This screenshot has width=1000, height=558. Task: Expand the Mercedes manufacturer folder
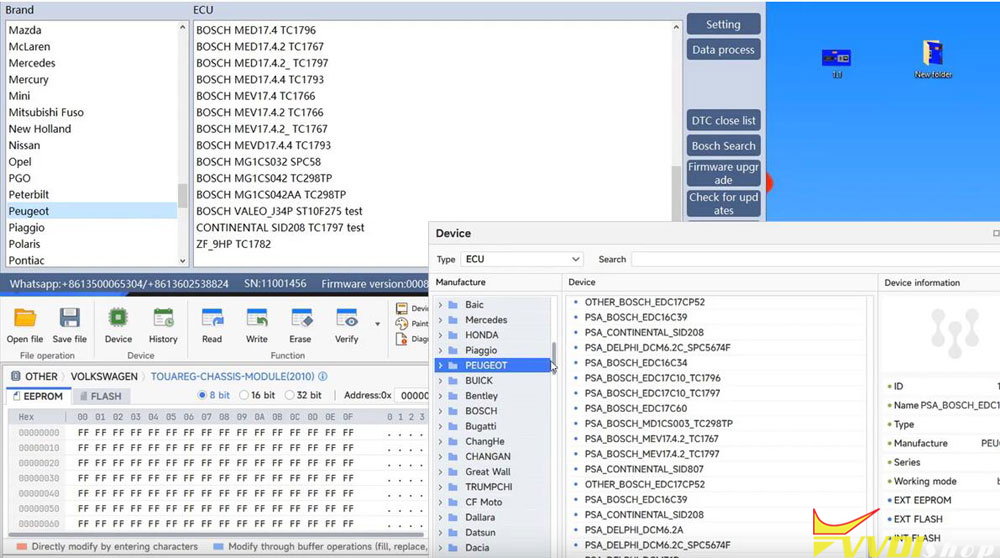click(440, 320)
